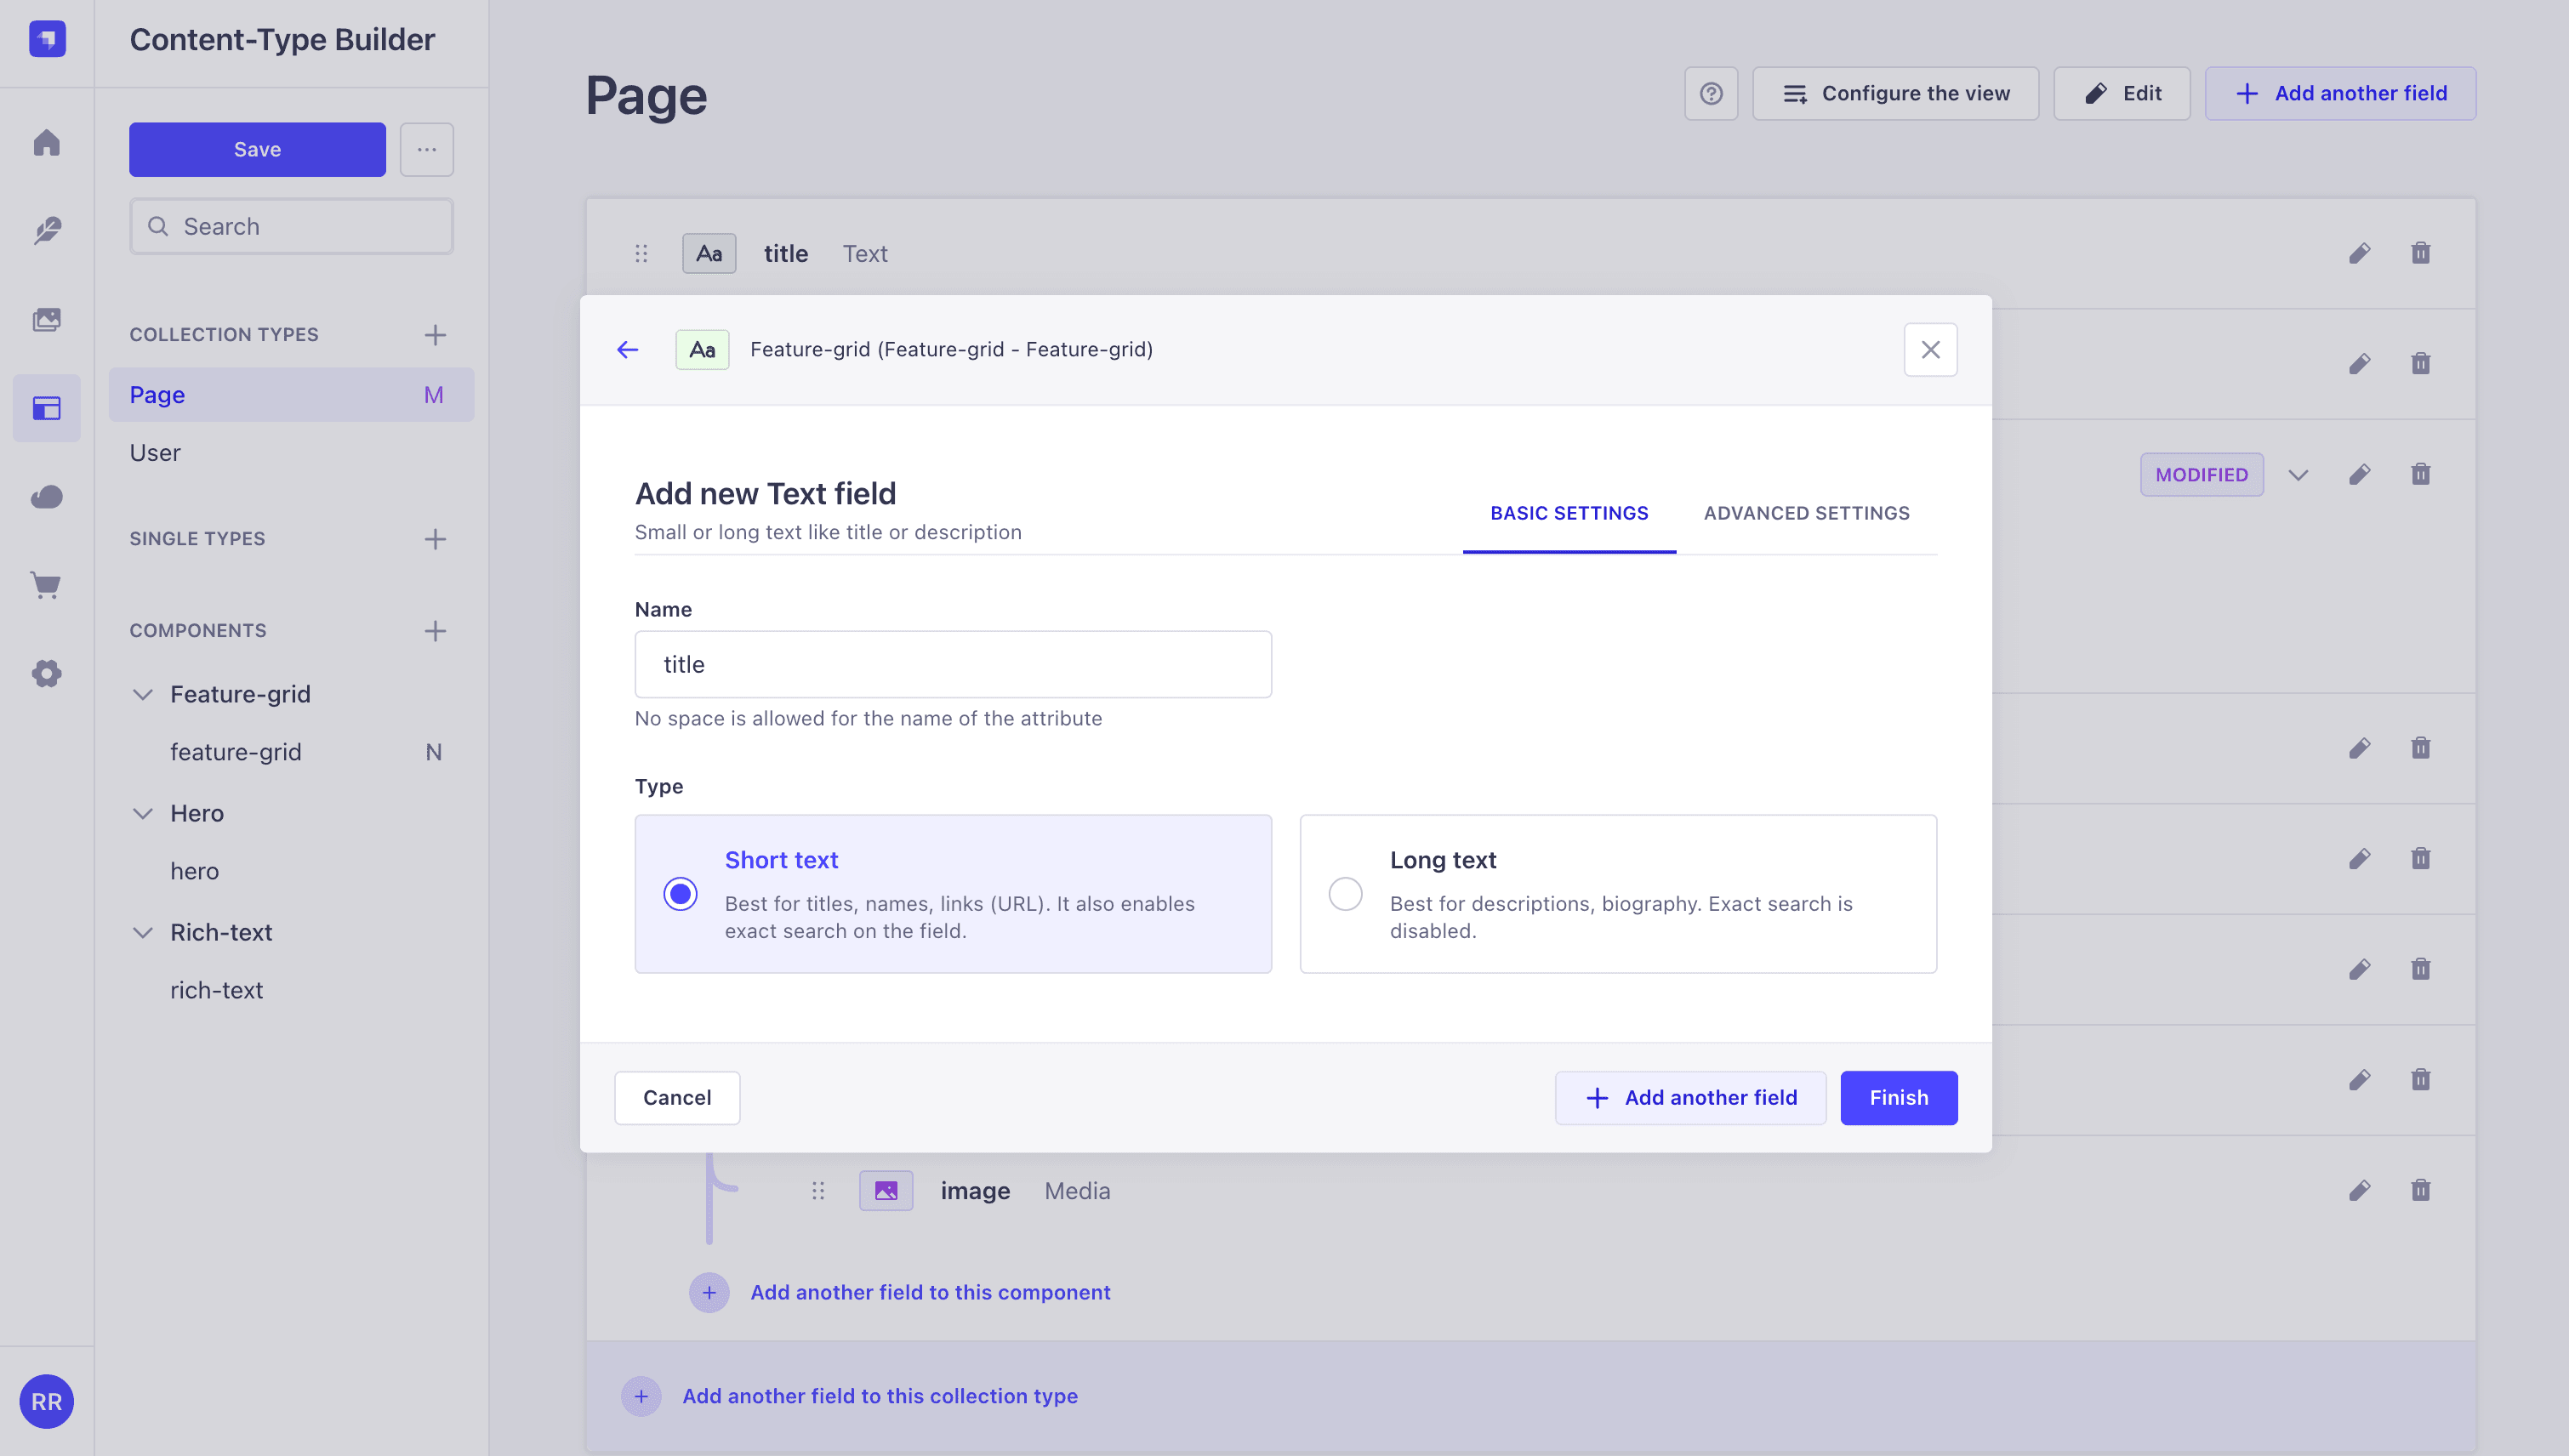
Task: Click the RR user avatar
Action: click(x=47, y=1401)
